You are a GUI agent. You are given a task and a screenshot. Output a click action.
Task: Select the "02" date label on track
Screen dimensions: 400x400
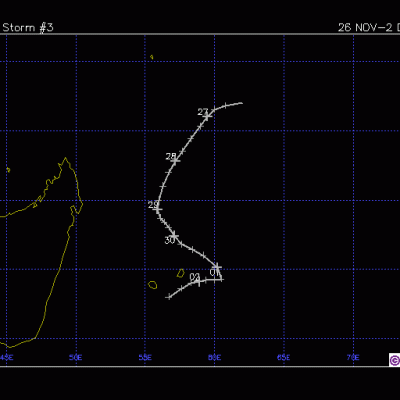(195, 277)
